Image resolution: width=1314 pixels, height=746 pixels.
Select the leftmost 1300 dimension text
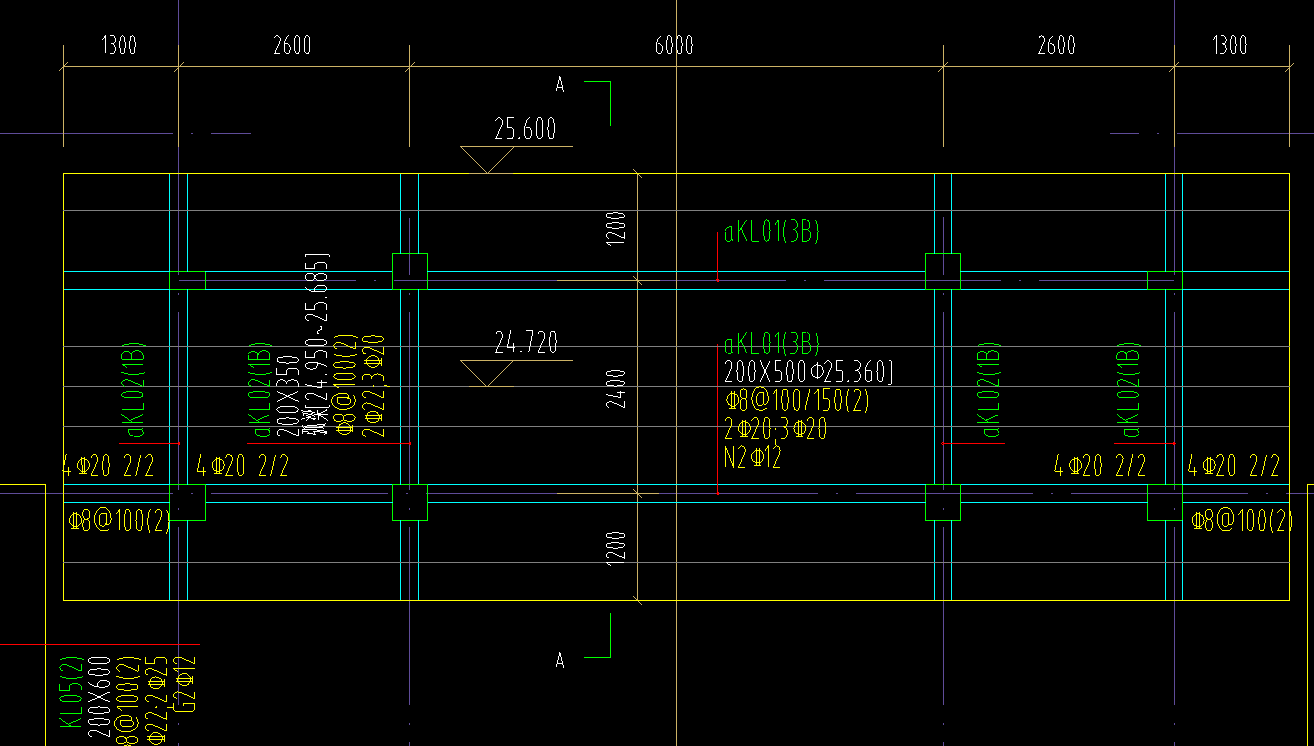tap(120, 45)
